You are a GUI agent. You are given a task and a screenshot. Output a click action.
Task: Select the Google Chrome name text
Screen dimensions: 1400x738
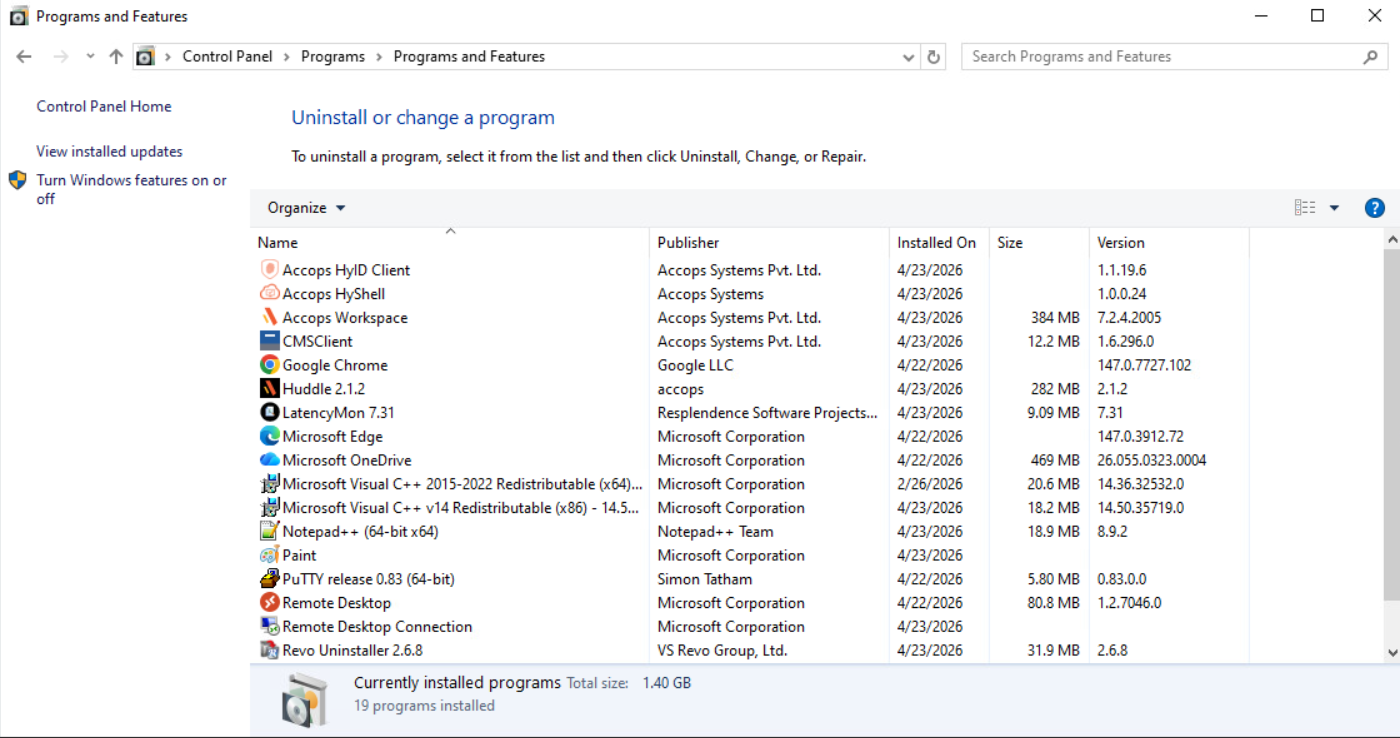pyautogui.click(x=335, y=365)
